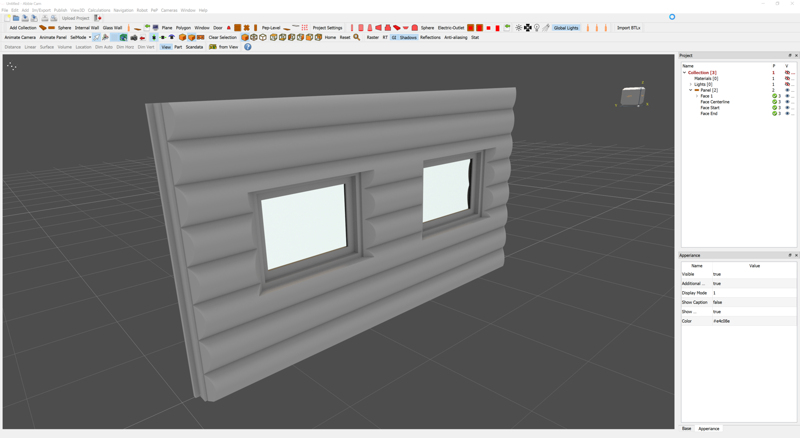This screenshot has height=438, width=800.
Task: Click the orange panel icon after Add Collection
Action: point(42,28)
